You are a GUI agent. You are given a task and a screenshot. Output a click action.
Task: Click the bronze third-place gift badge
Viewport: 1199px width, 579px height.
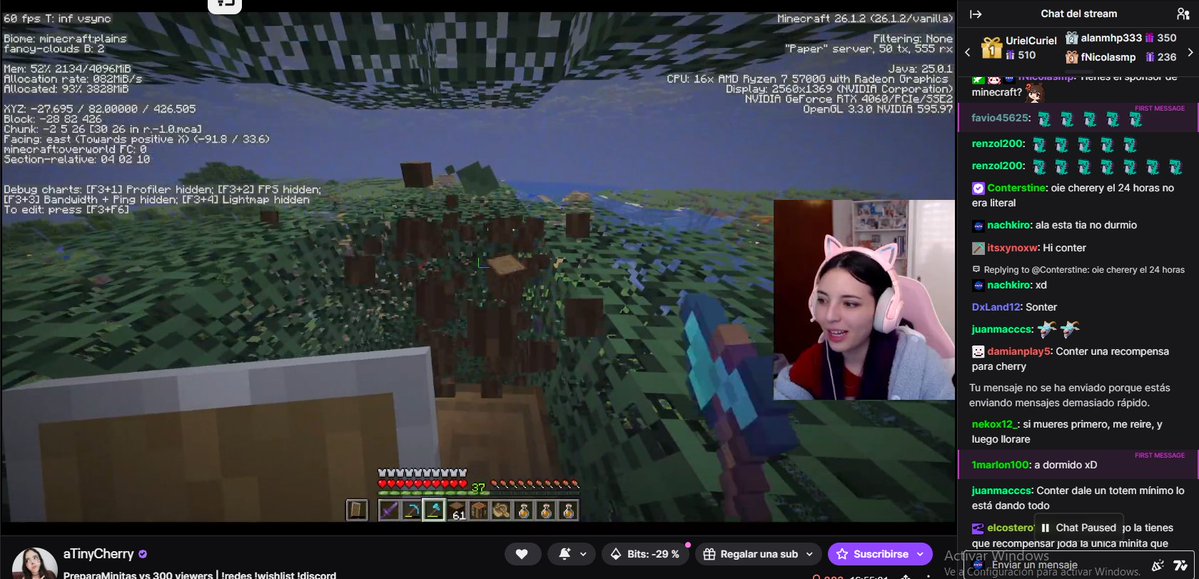[1072, 57]
